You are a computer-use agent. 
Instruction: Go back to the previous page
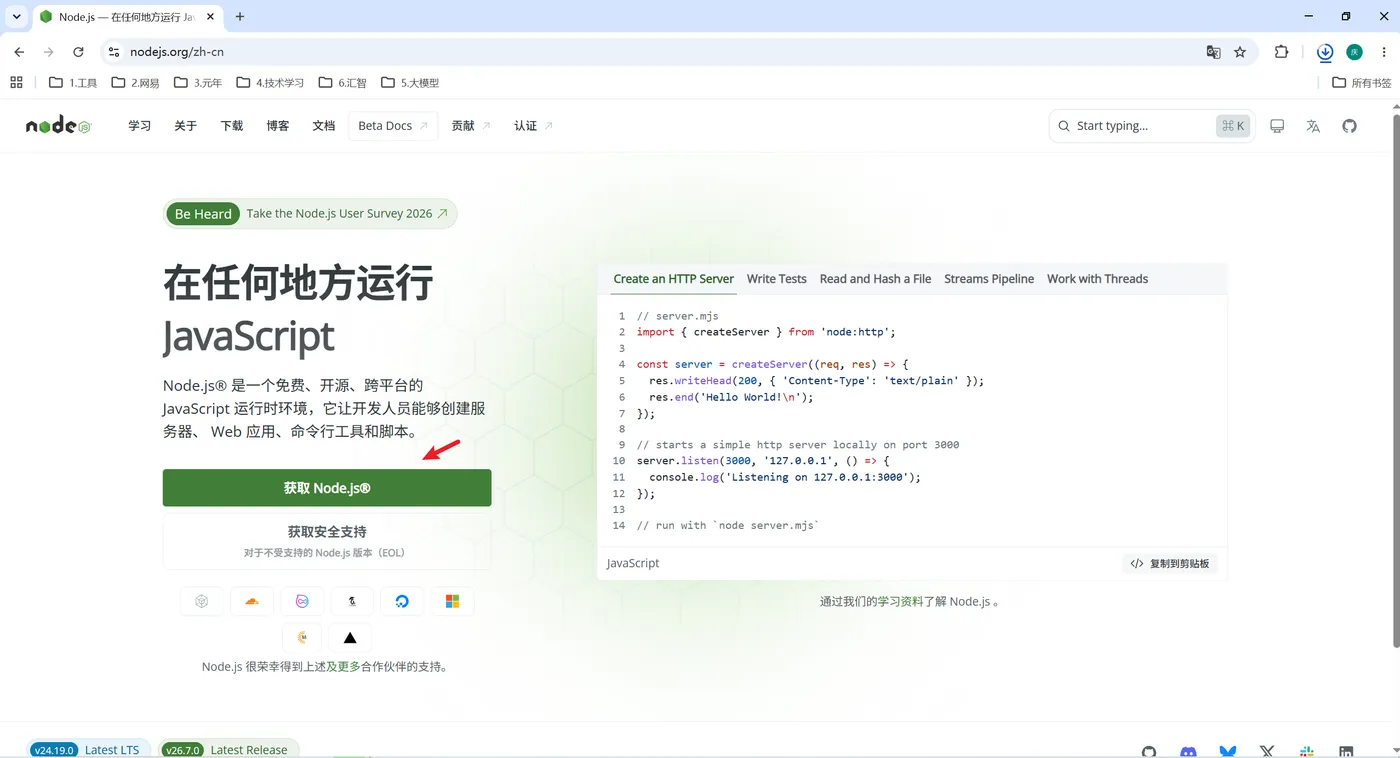tap(19, 52)
